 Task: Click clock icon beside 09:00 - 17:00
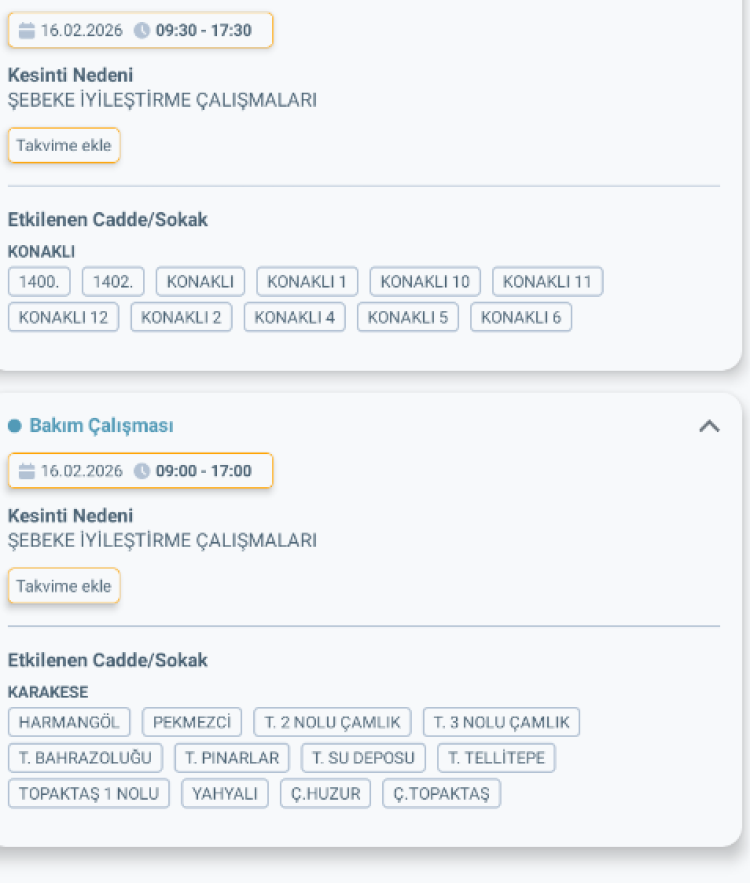point(142,471)
